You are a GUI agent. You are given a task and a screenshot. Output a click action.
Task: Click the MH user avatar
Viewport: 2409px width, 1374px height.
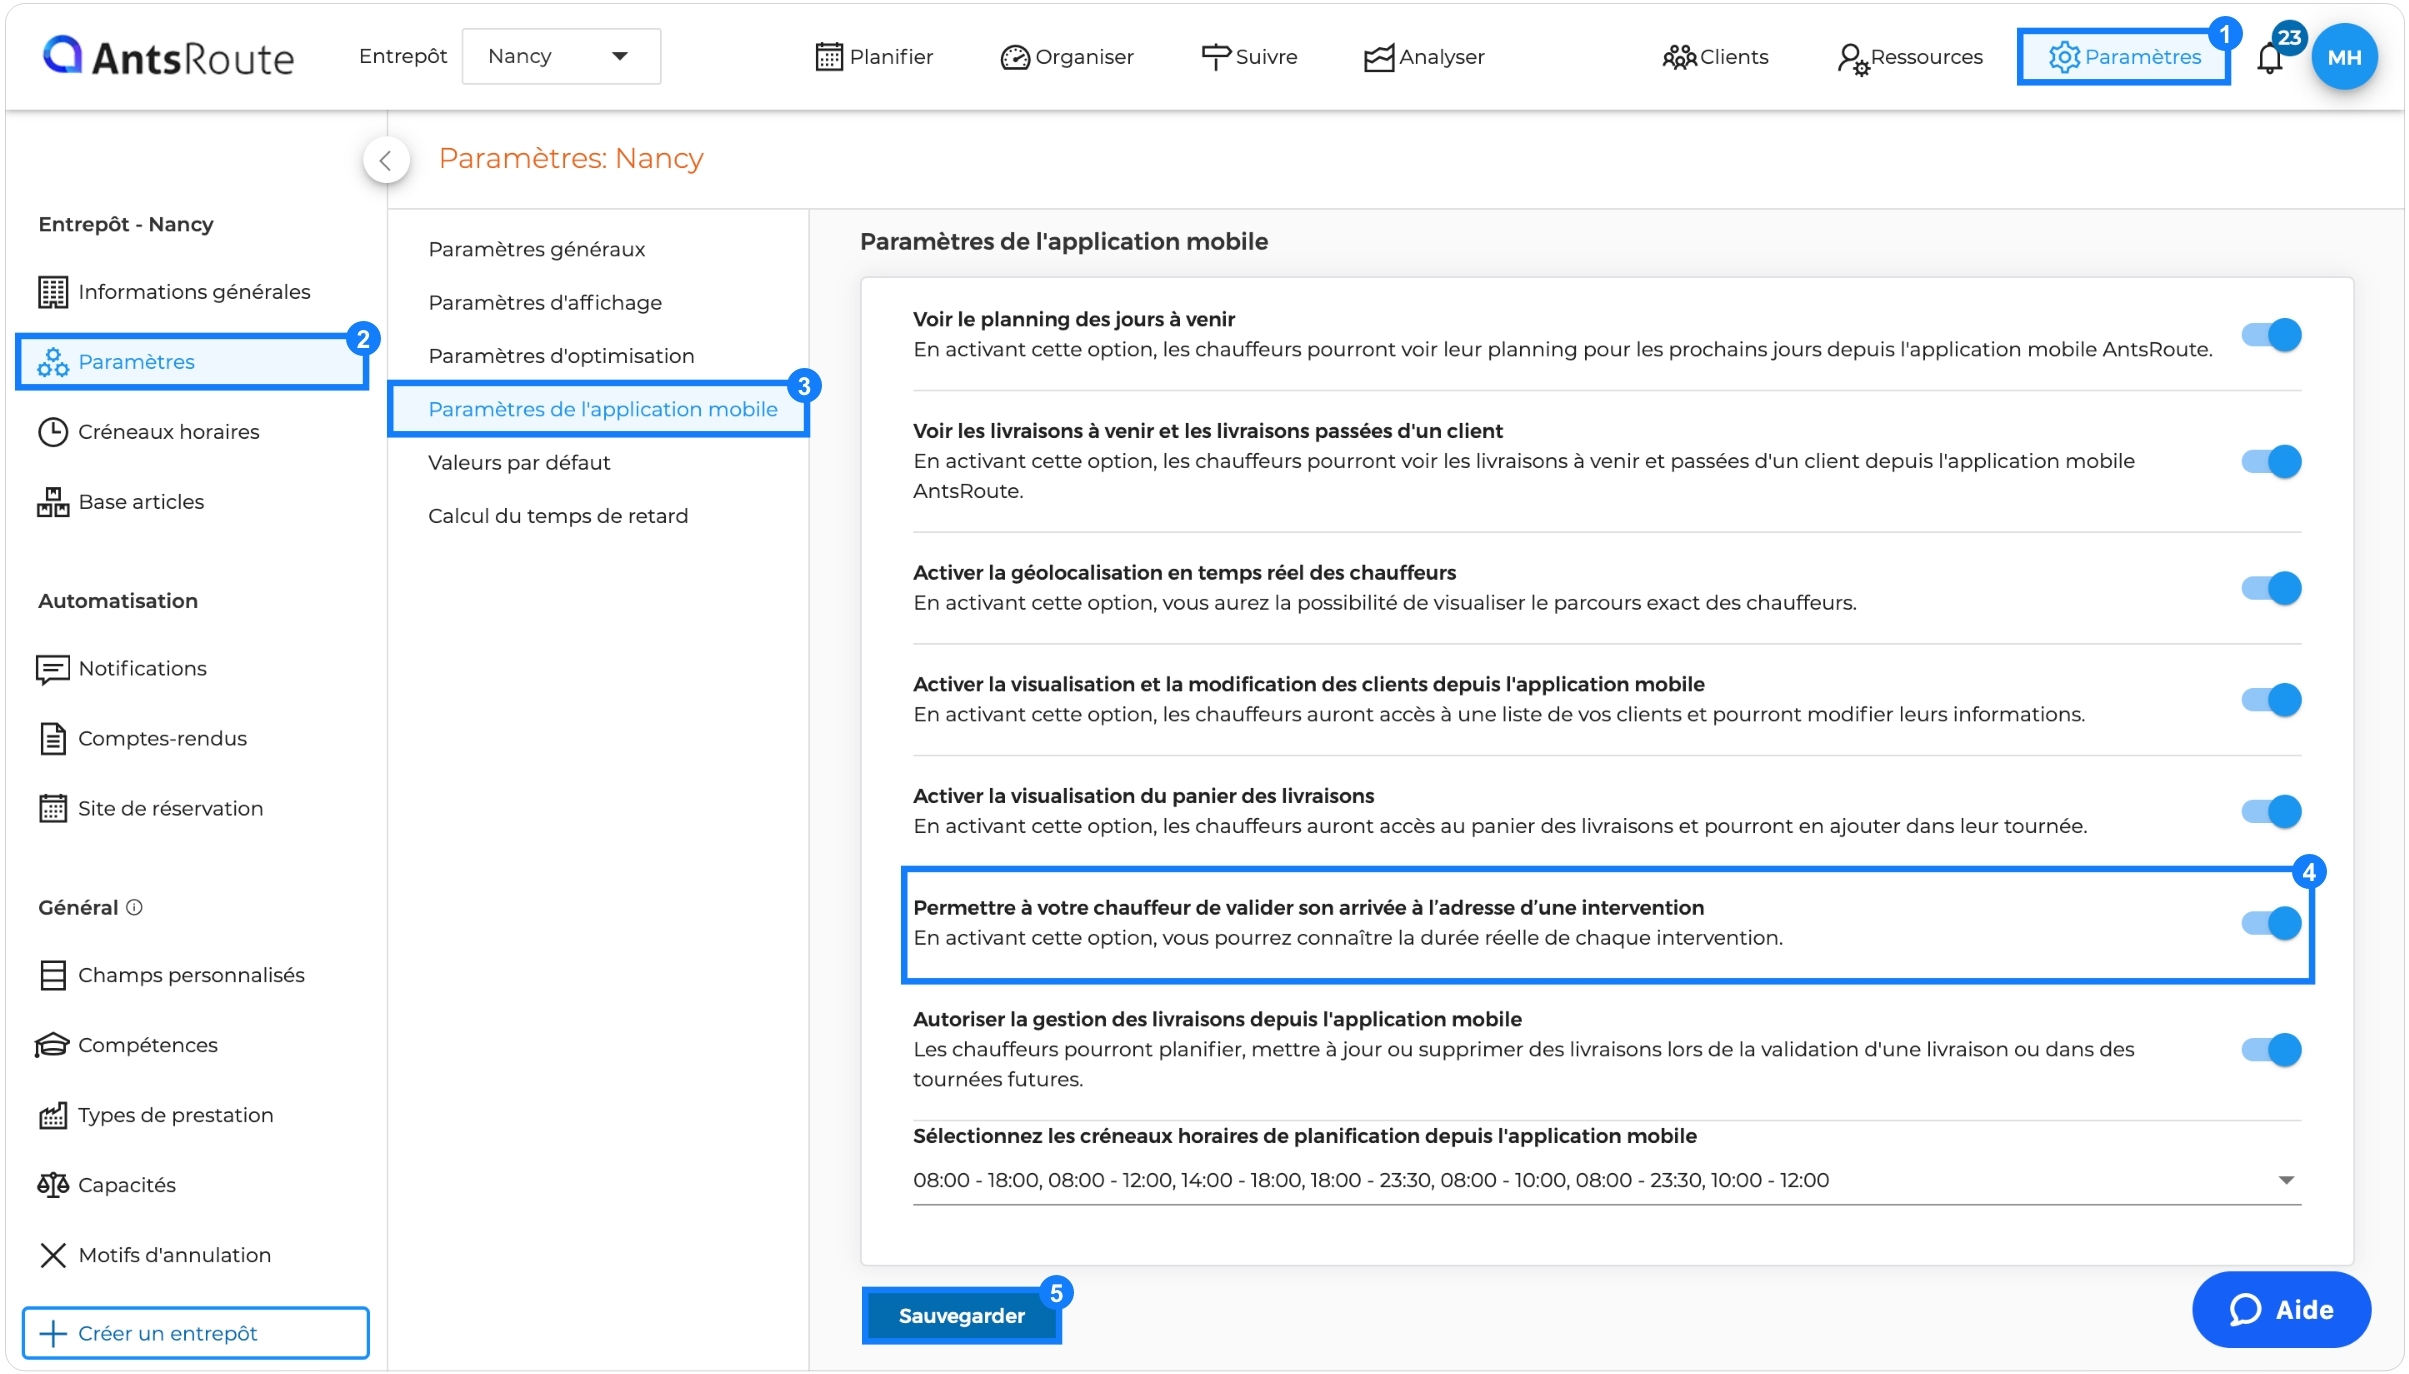(x=2343, y=57)
